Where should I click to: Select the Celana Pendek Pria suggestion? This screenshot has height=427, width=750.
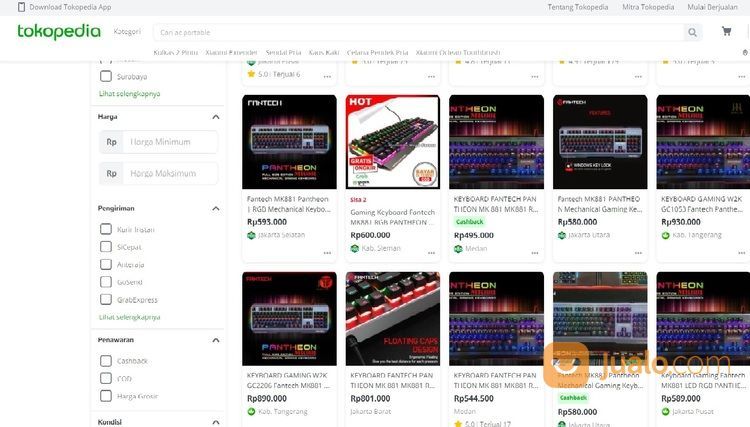click(x=377, y=52)
